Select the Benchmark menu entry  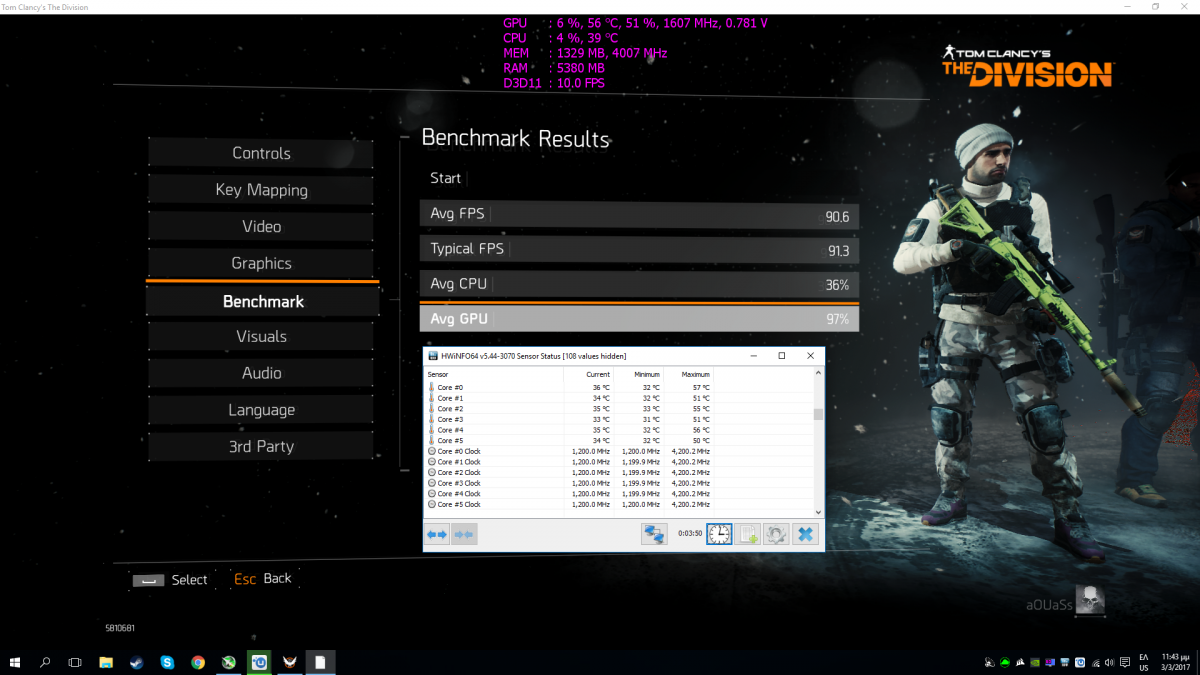tap(263, 301)
